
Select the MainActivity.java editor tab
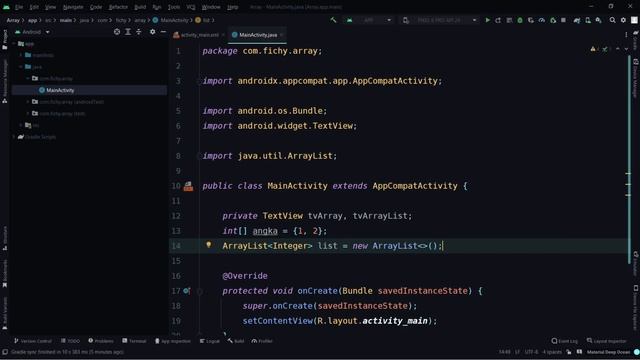point(257,35)
